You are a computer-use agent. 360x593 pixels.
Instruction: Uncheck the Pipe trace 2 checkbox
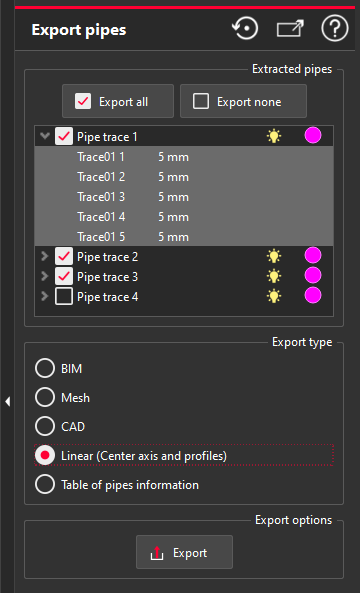point(64,257)
